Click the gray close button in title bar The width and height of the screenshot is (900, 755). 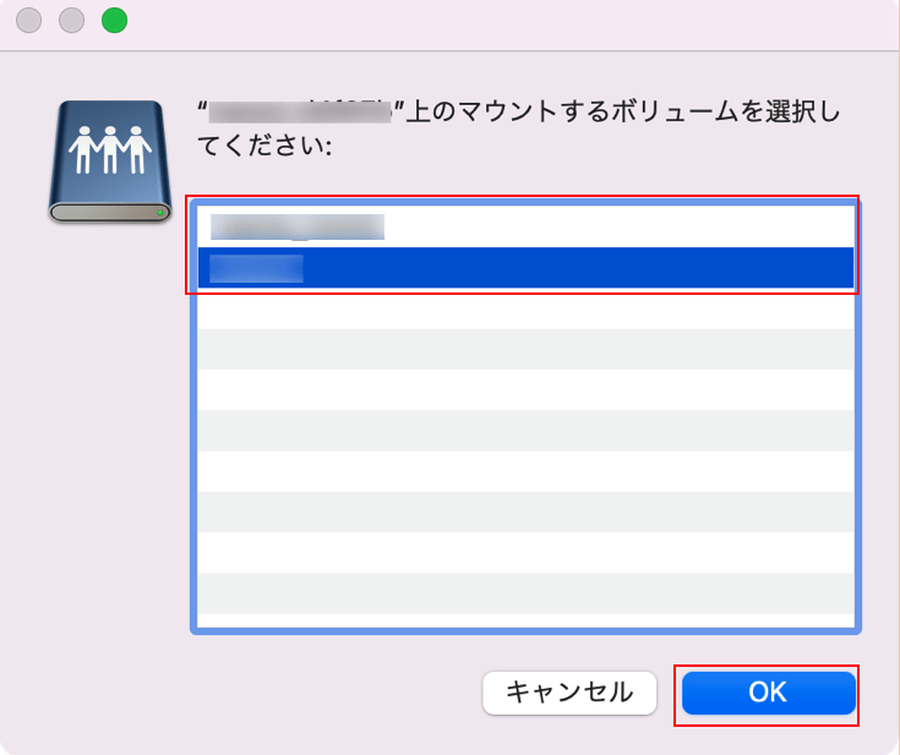29,20
